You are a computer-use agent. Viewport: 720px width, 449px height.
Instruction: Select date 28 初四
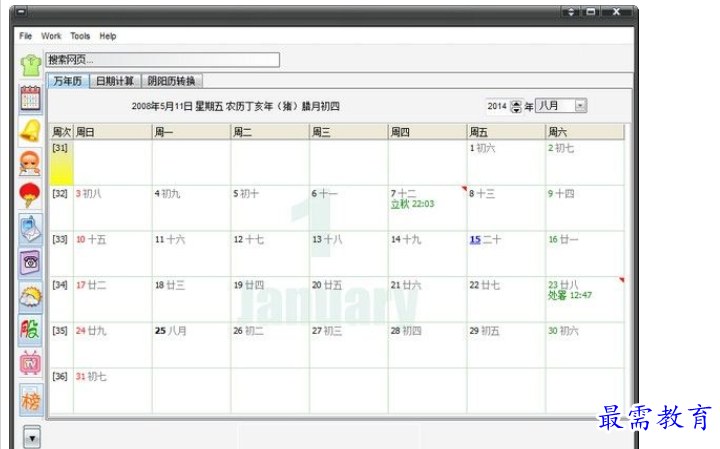pyautogui.click(x=427, y=345)
